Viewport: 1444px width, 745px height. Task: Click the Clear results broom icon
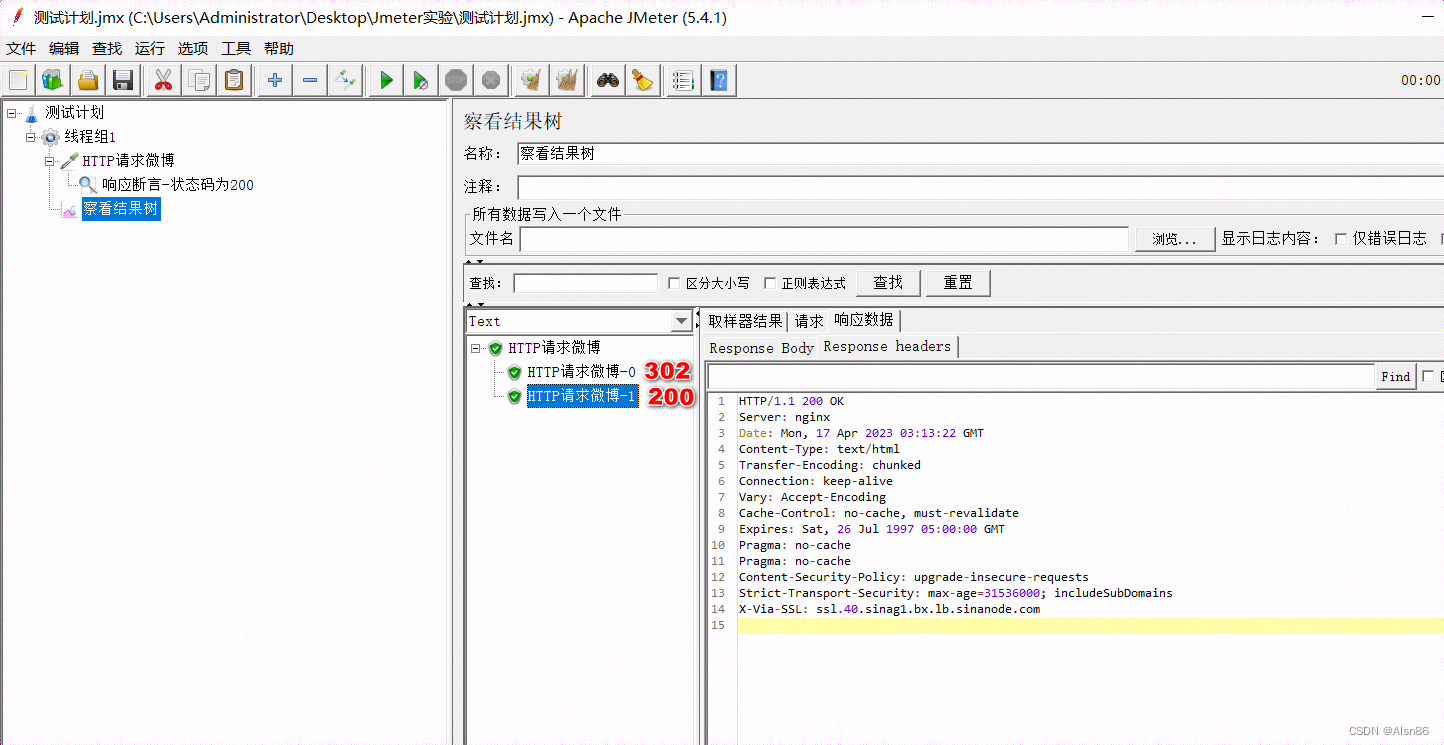[x=531, y=81]
